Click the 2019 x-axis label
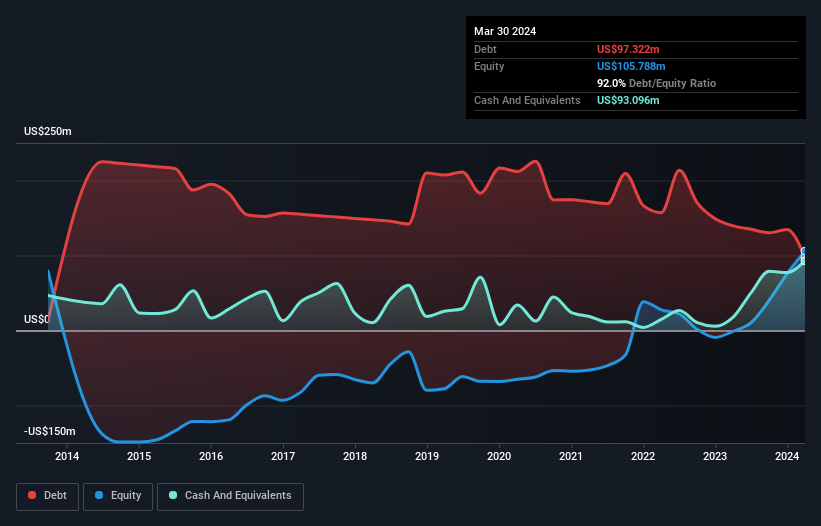This screenshot has width=821, height=526. (x=427, y=456)
